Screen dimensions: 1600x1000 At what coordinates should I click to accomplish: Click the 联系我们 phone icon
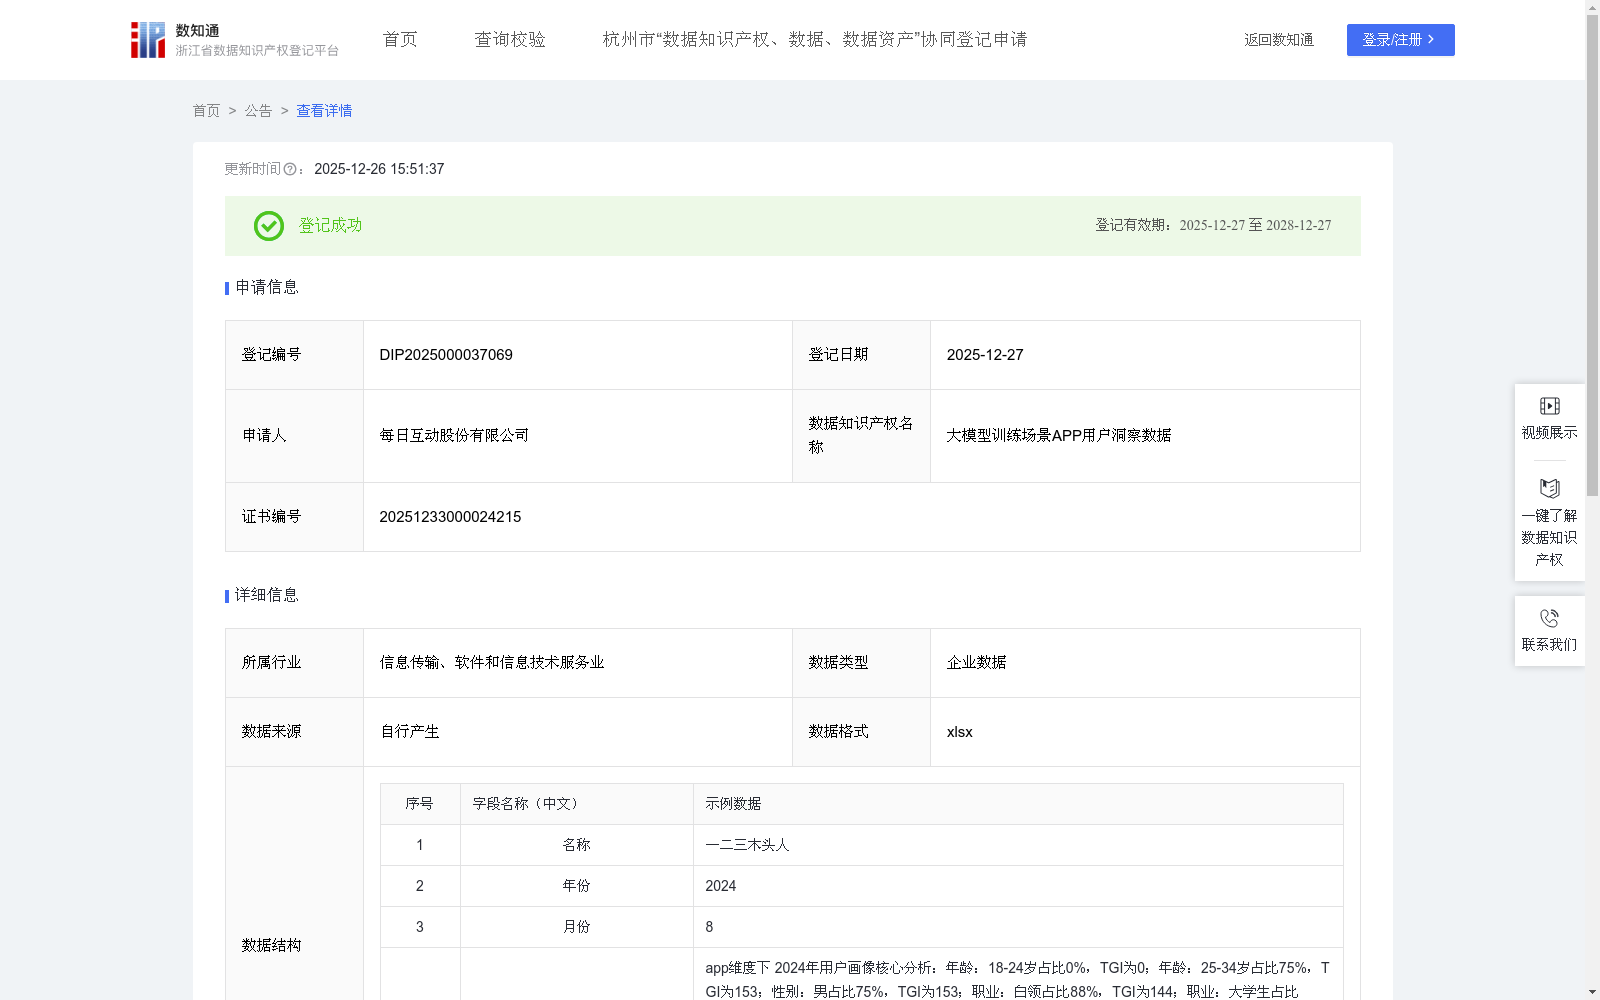click(1550, 618)
